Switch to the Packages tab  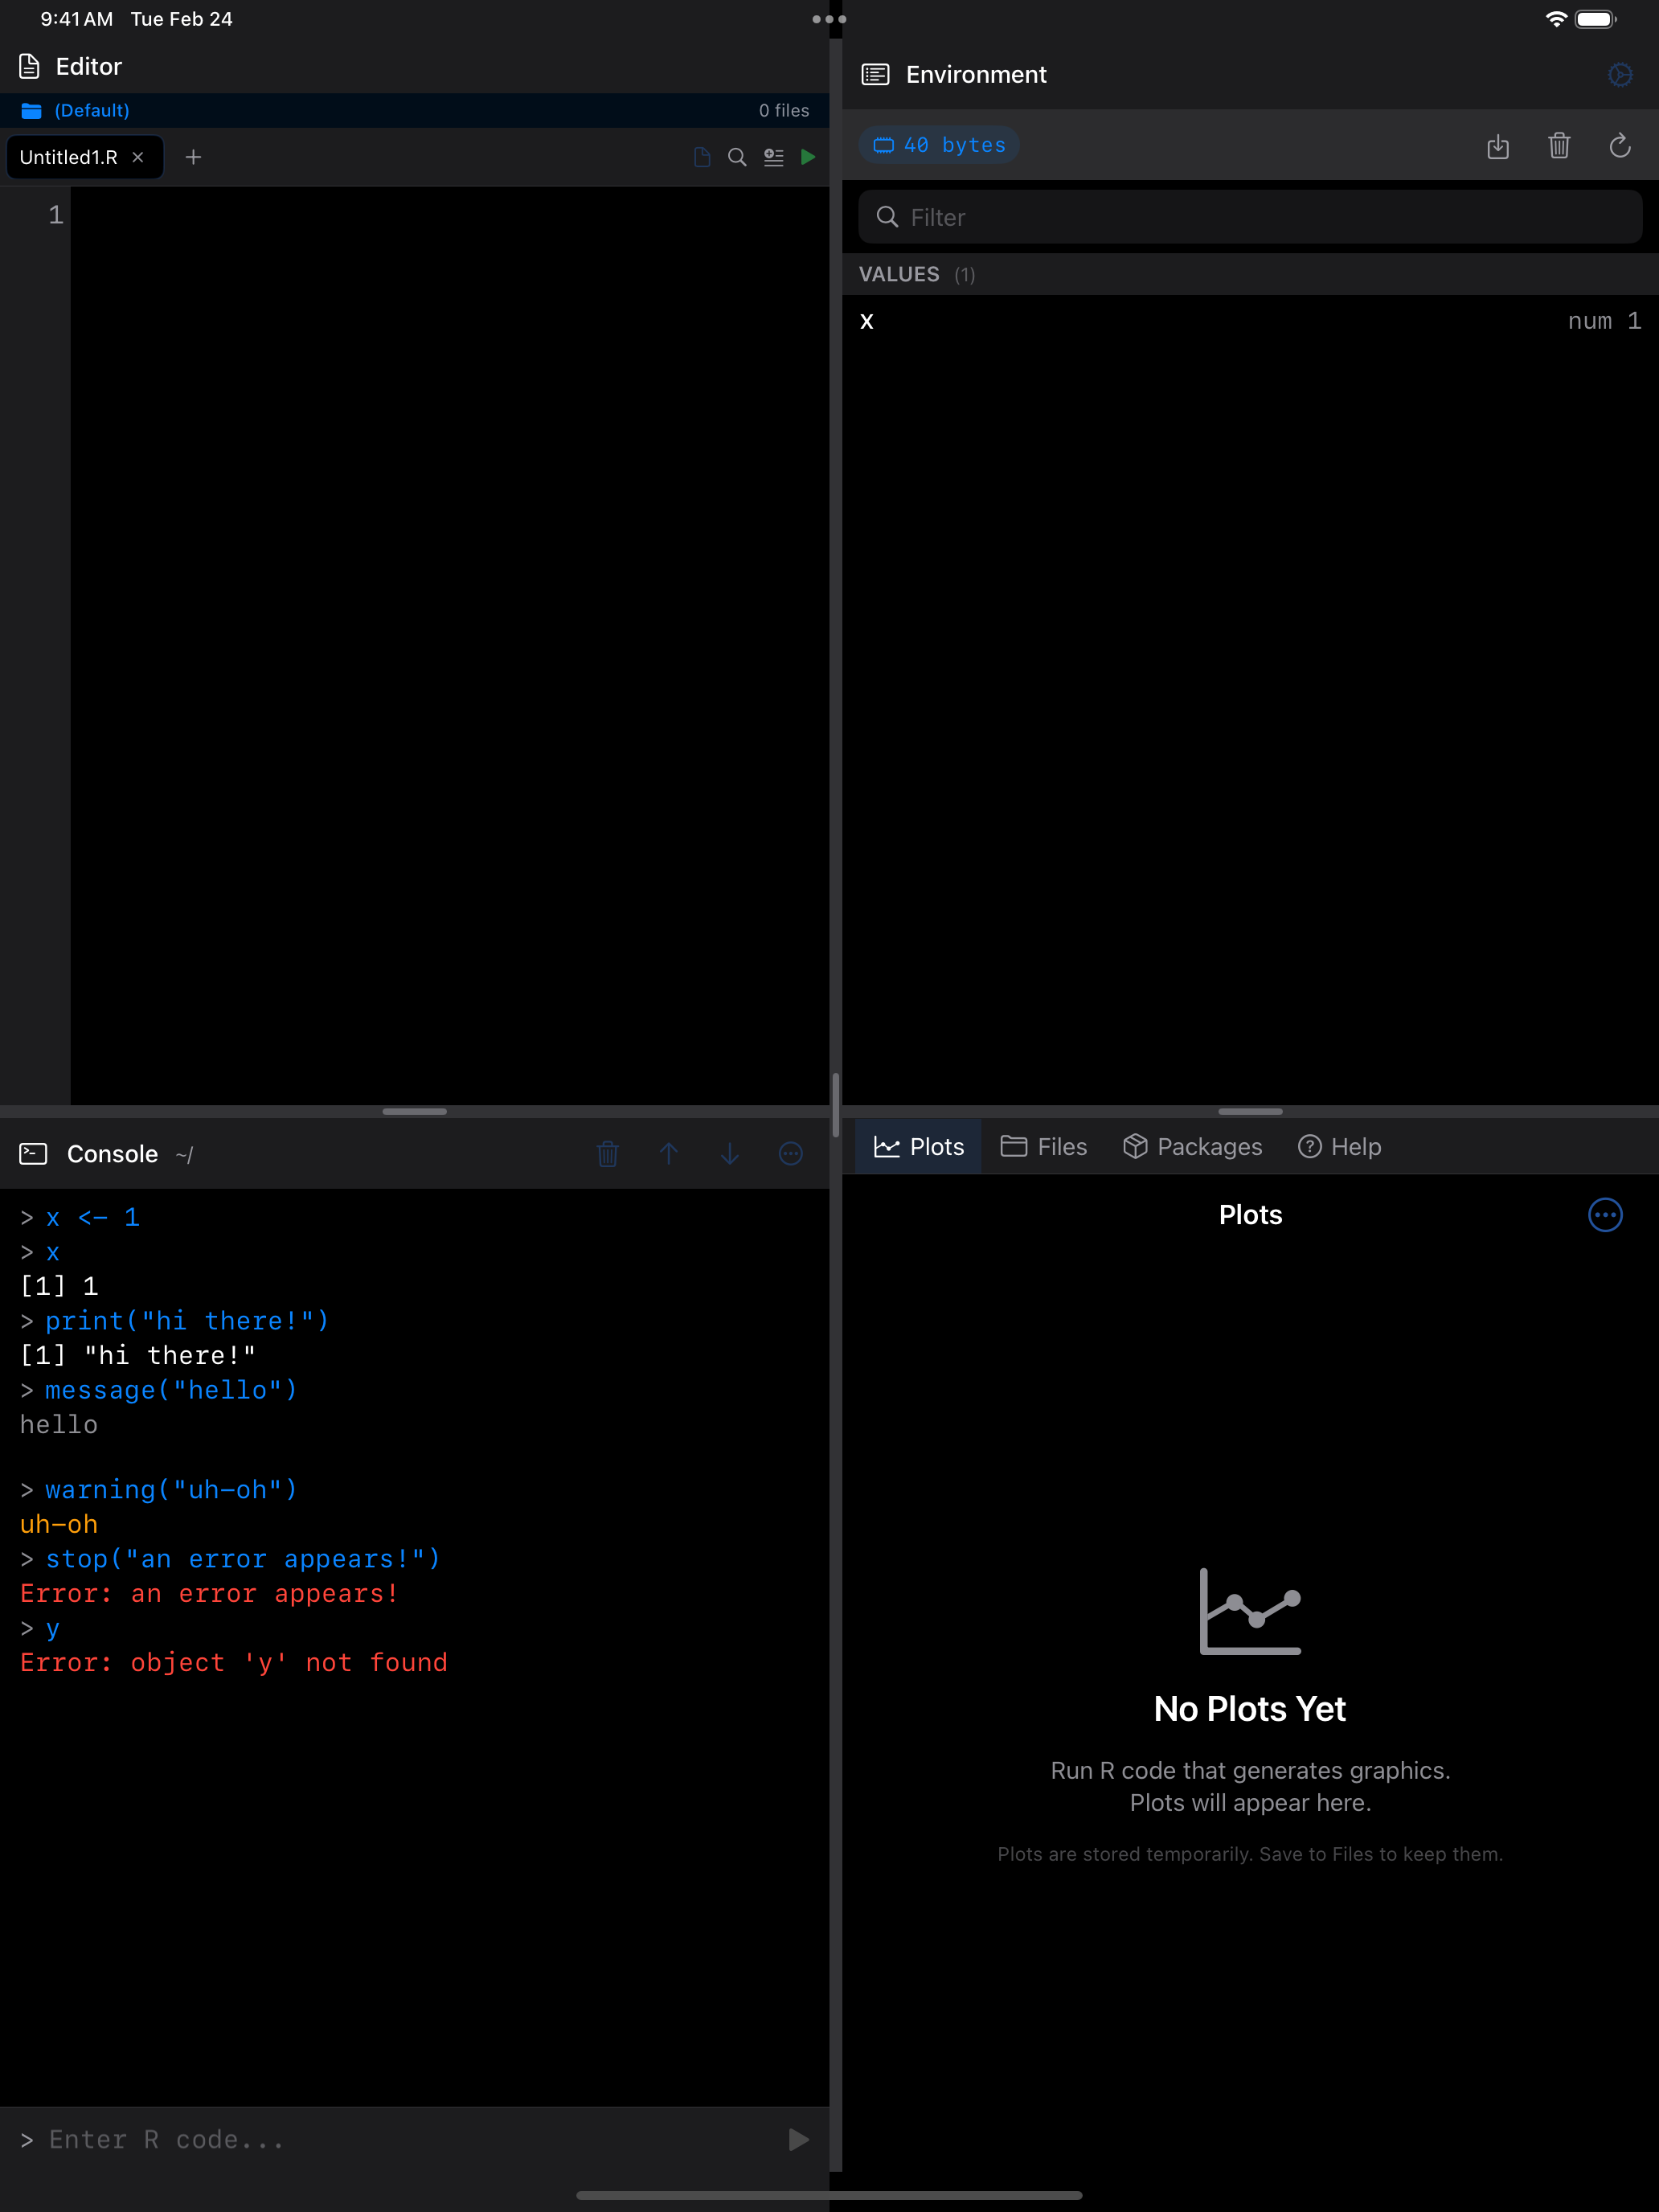click(1192, 1146)
